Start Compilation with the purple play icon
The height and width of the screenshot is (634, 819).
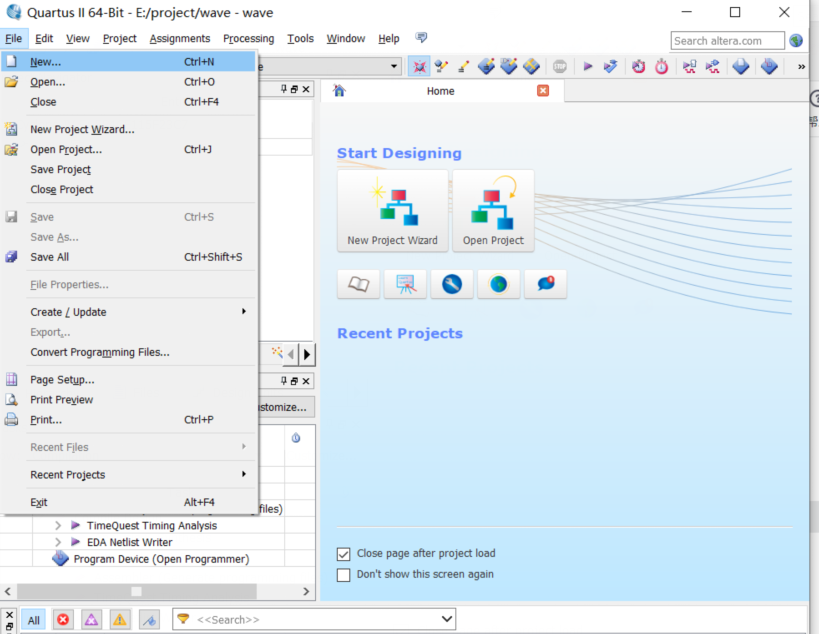[588, 66]
